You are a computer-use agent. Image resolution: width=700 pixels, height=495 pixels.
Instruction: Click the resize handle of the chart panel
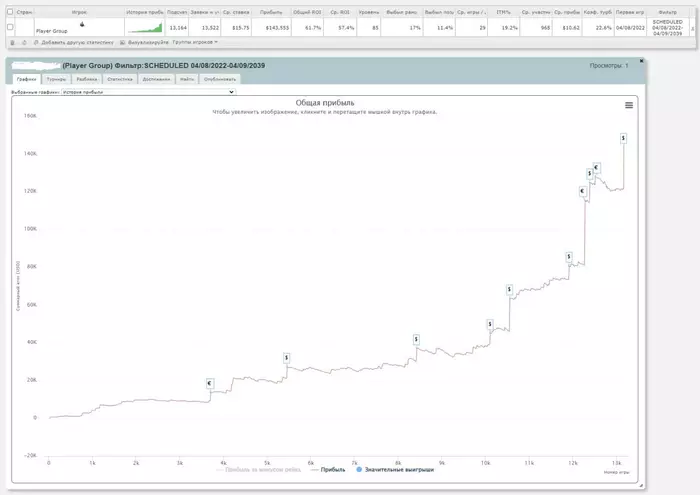coord(641,485)
